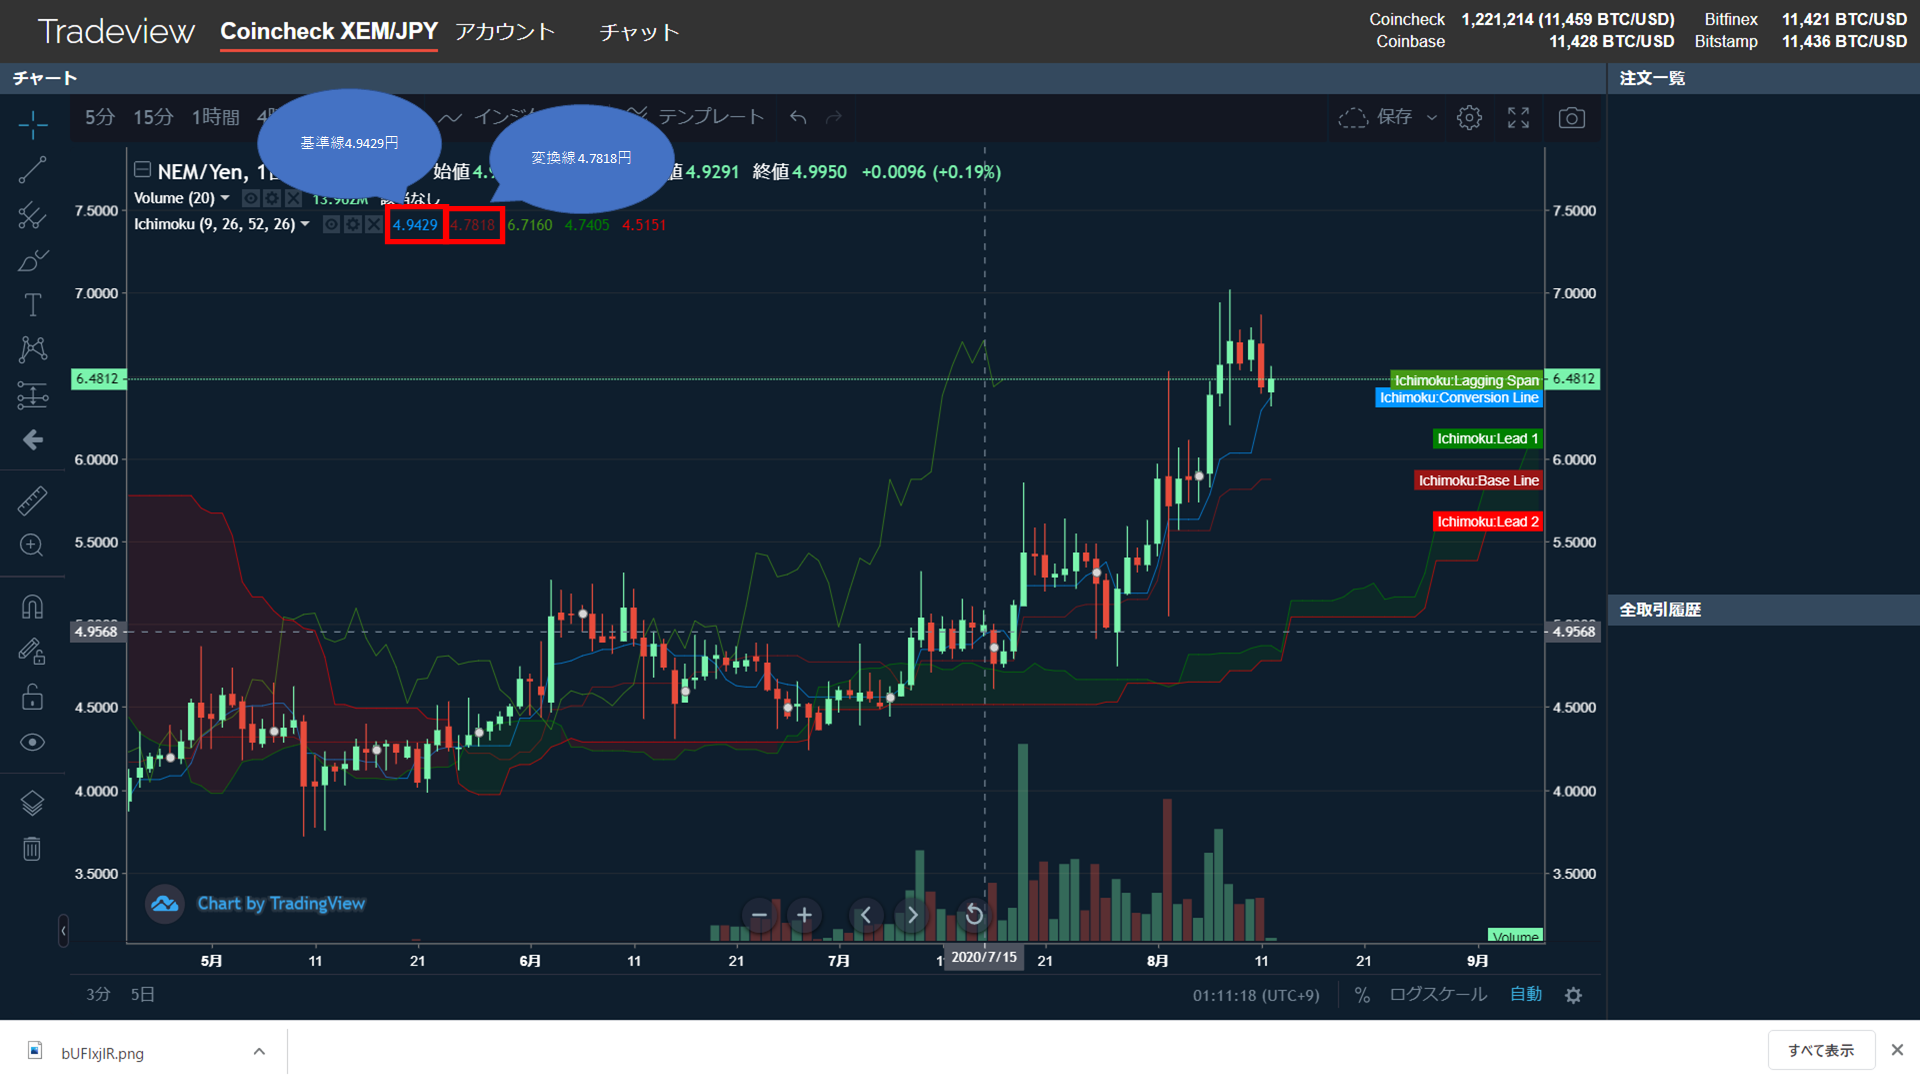This screenshot has height=1081, width=1920.
Task: Open timezone menu at 01:11:18 (UTC+9)
Action: 1256,996
